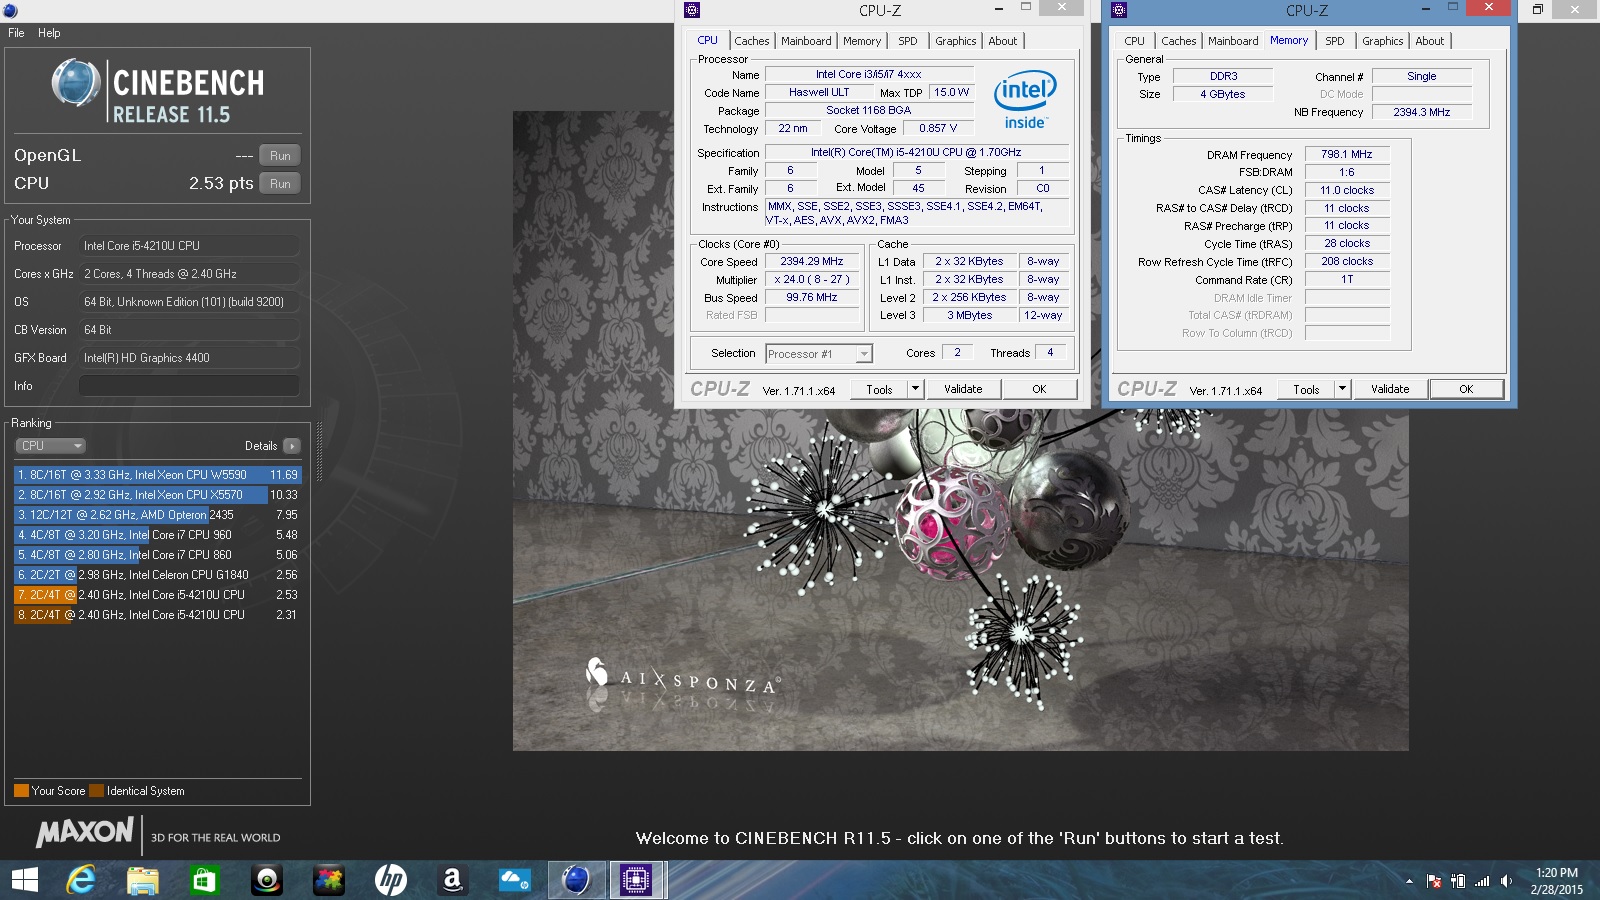The height and width of the screenshot is (900, 1600).
Task: Expand the Tools dropdown arrow in left CPU-Z
Action: coord(915,389)
